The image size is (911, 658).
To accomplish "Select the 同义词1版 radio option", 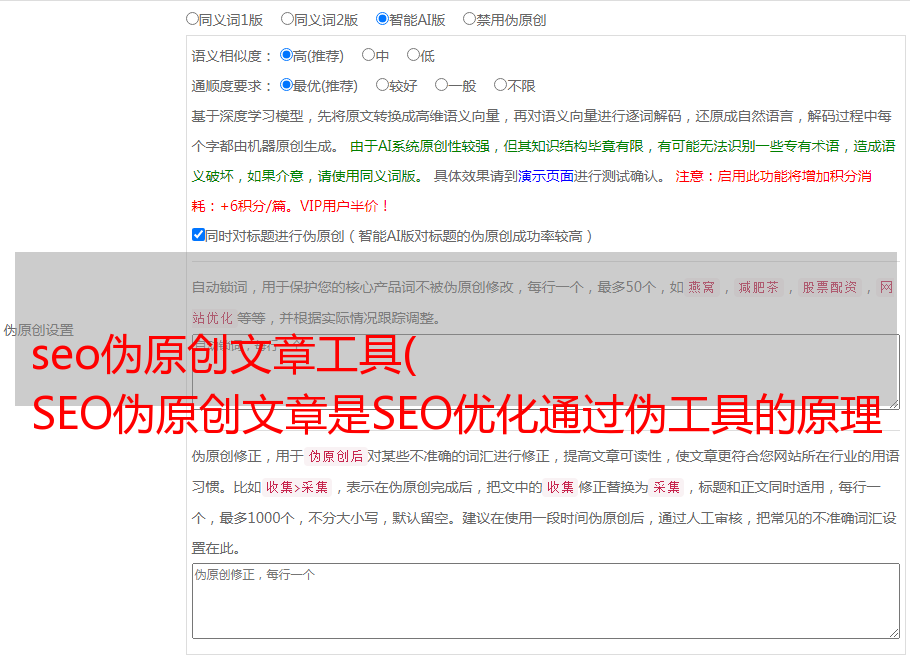I will [x=192, y=19].
